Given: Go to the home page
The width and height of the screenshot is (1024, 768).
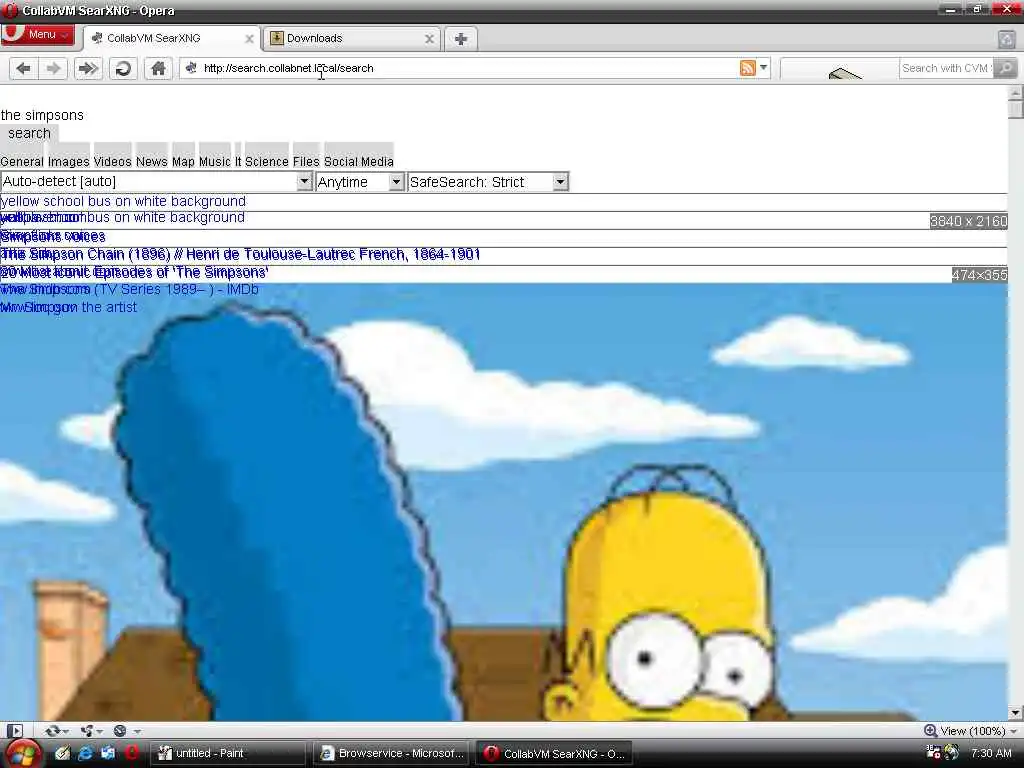Looking at the screenshot, I should 158,68.
